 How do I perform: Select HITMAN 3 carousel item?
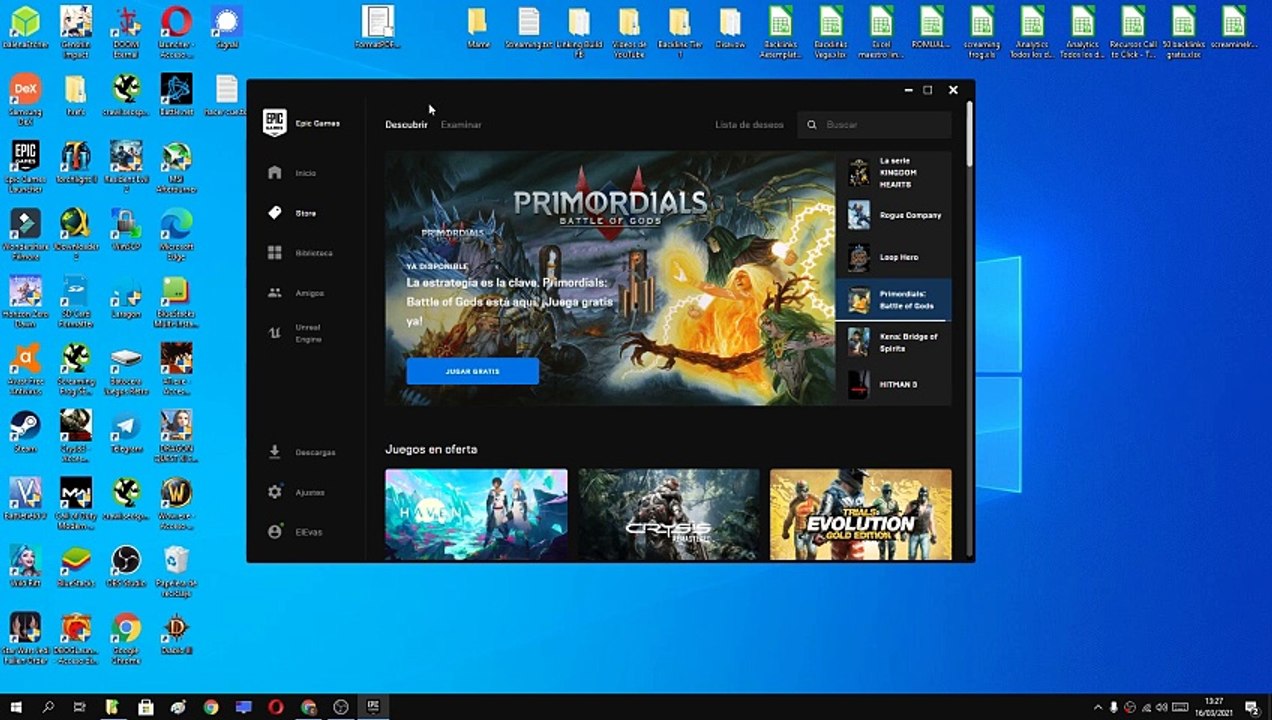click(x=894, y=384)
